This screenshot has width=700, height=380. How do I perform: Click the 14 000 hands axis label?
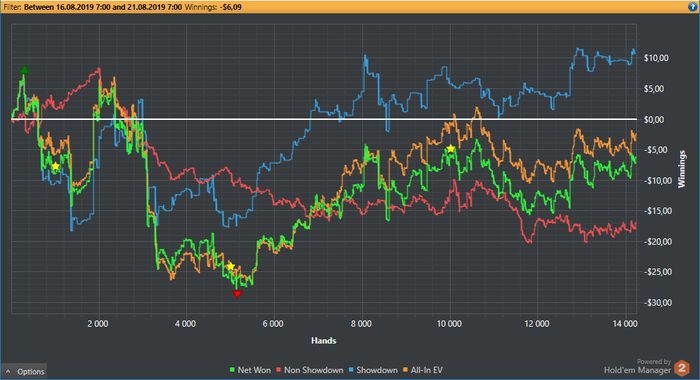click(x=625, y=324)
